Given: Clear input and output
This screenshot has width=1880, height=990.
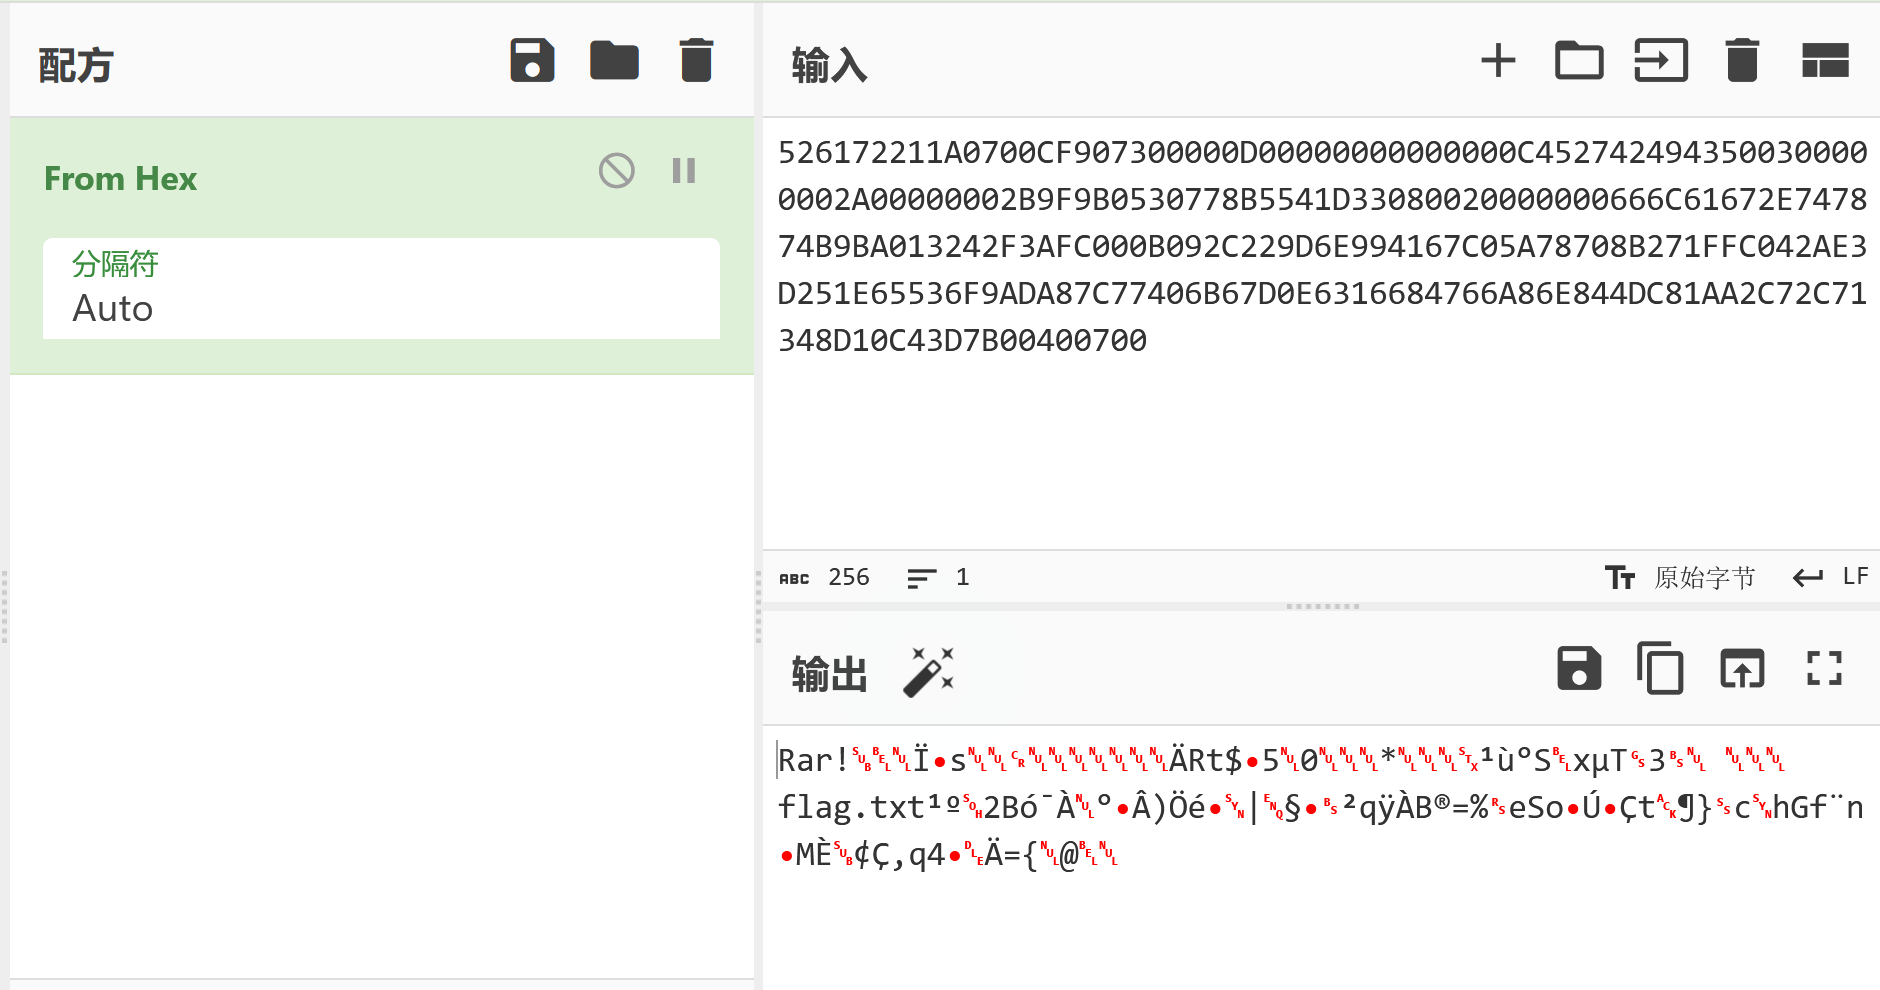Looking at the screenshot, I should (x=1742, y=61).
